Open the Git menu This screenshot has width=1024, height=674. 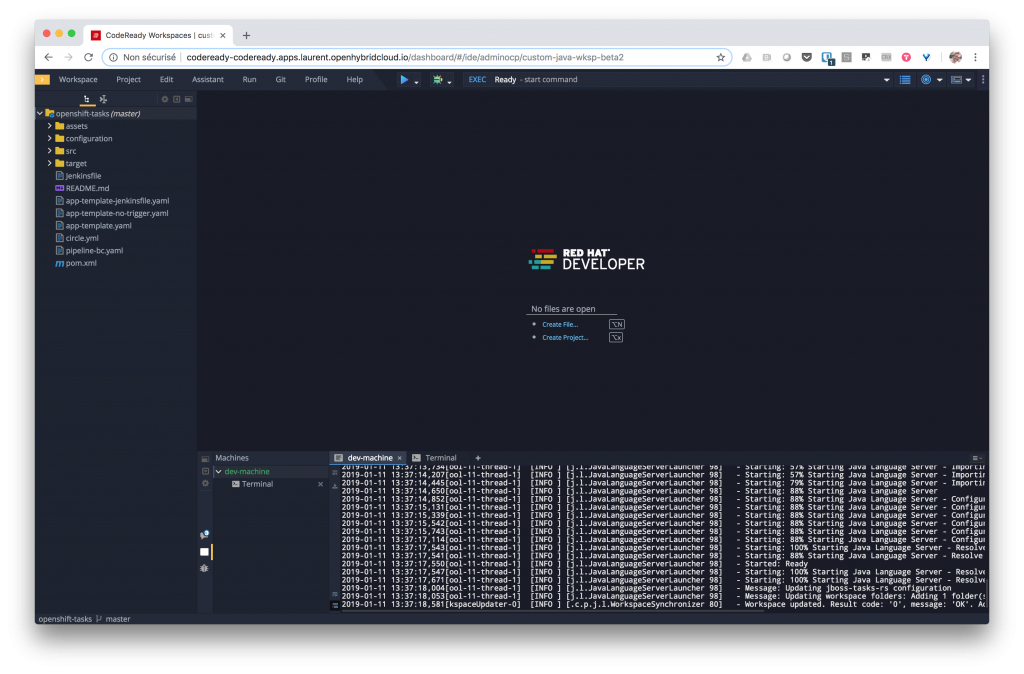tap(280, 79)
